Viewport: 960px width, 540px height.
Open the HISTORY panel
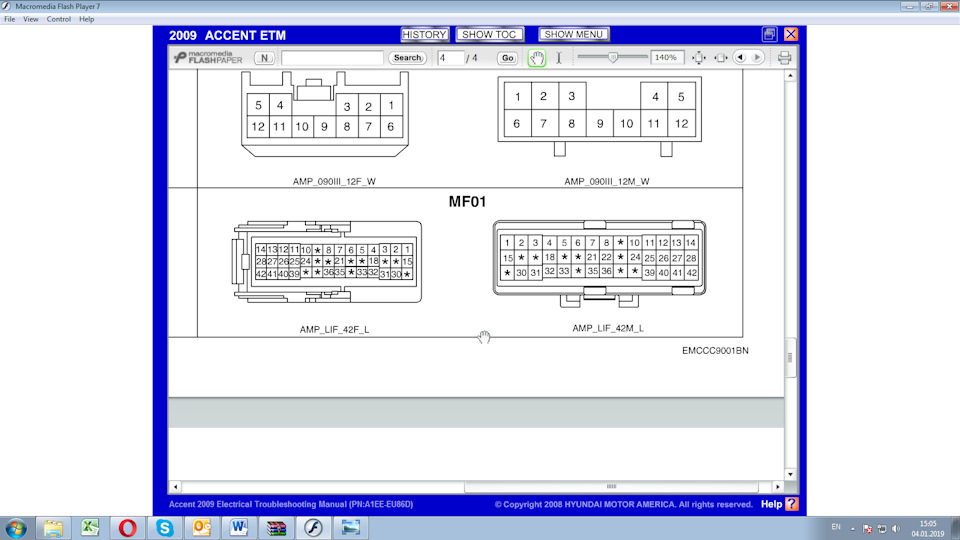point(424,34)
